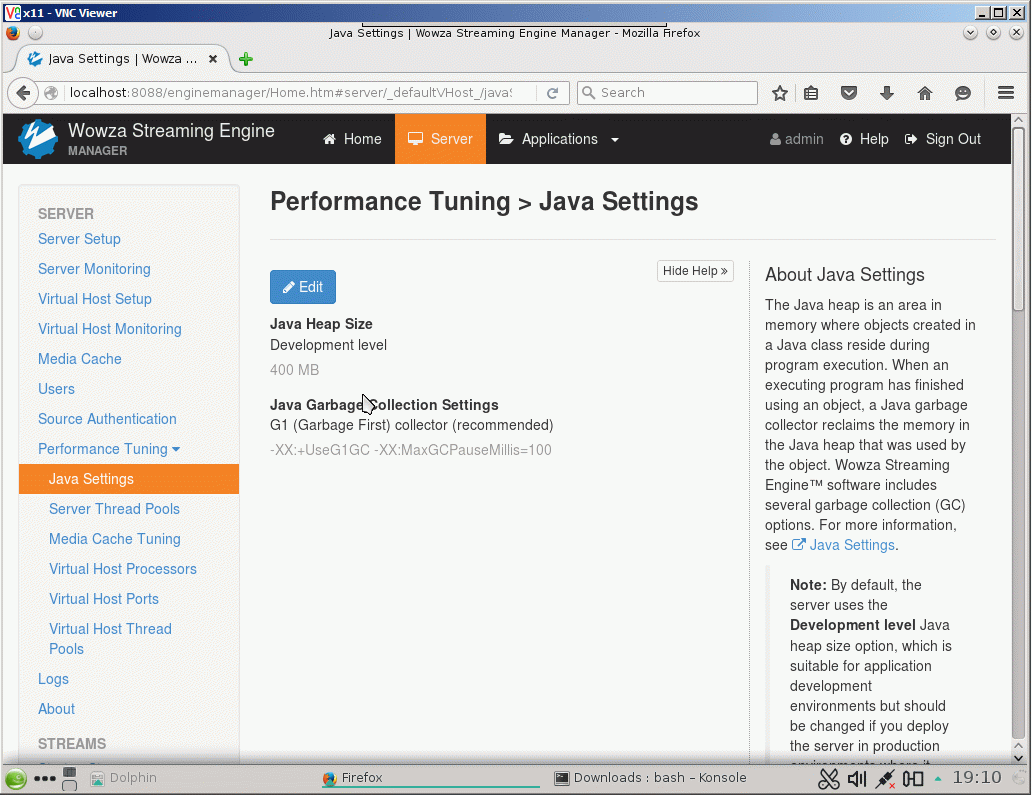
Task: Reload the current page
Action: click(x=552, y=93)
